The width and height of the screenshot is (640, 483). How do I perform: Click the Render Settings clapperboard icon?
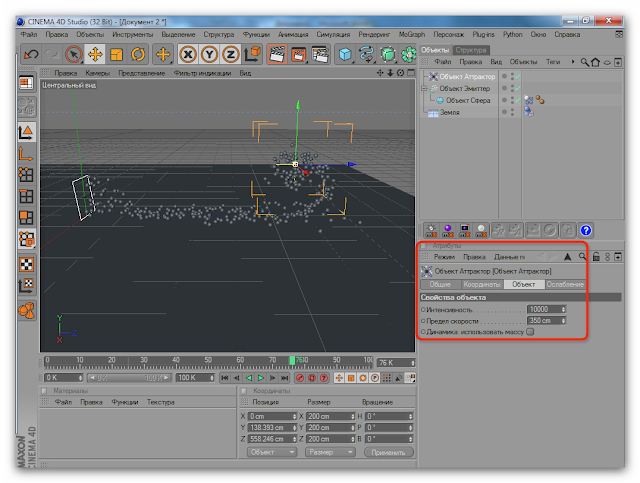coord(319,54)
